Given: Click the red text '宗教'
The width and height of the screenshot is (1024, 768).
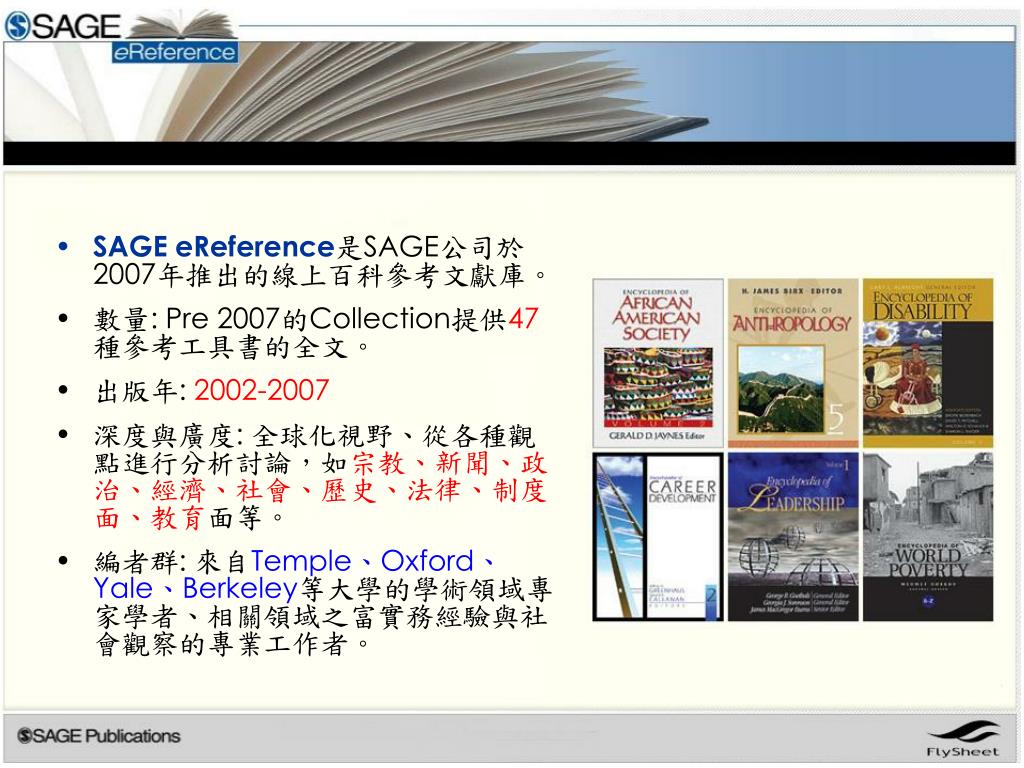Looking at the screenshot, I should (379, 463).
